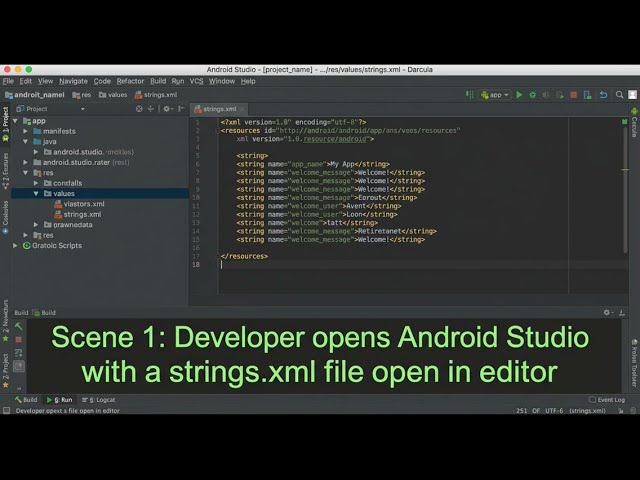This screenshot has height=480, width=640.
Task: Run the app with green play button
Action: (x=519, y=95)
